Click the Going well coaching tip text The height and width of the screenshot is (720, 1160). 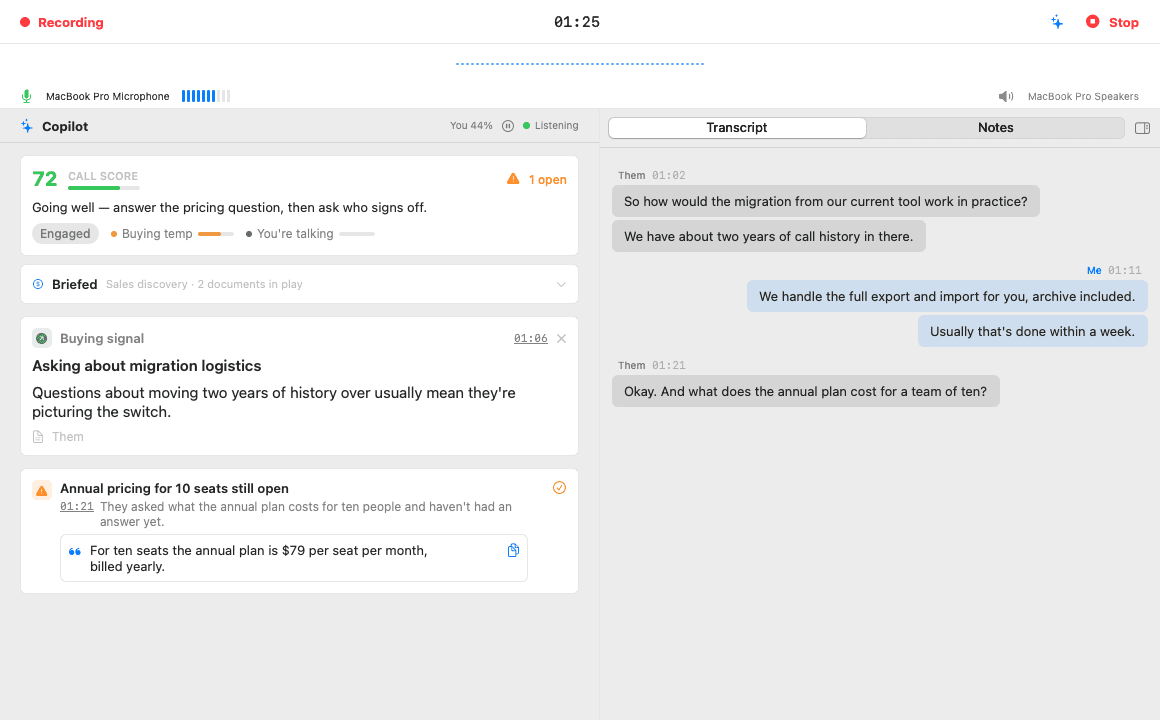[x=229, y=207]
